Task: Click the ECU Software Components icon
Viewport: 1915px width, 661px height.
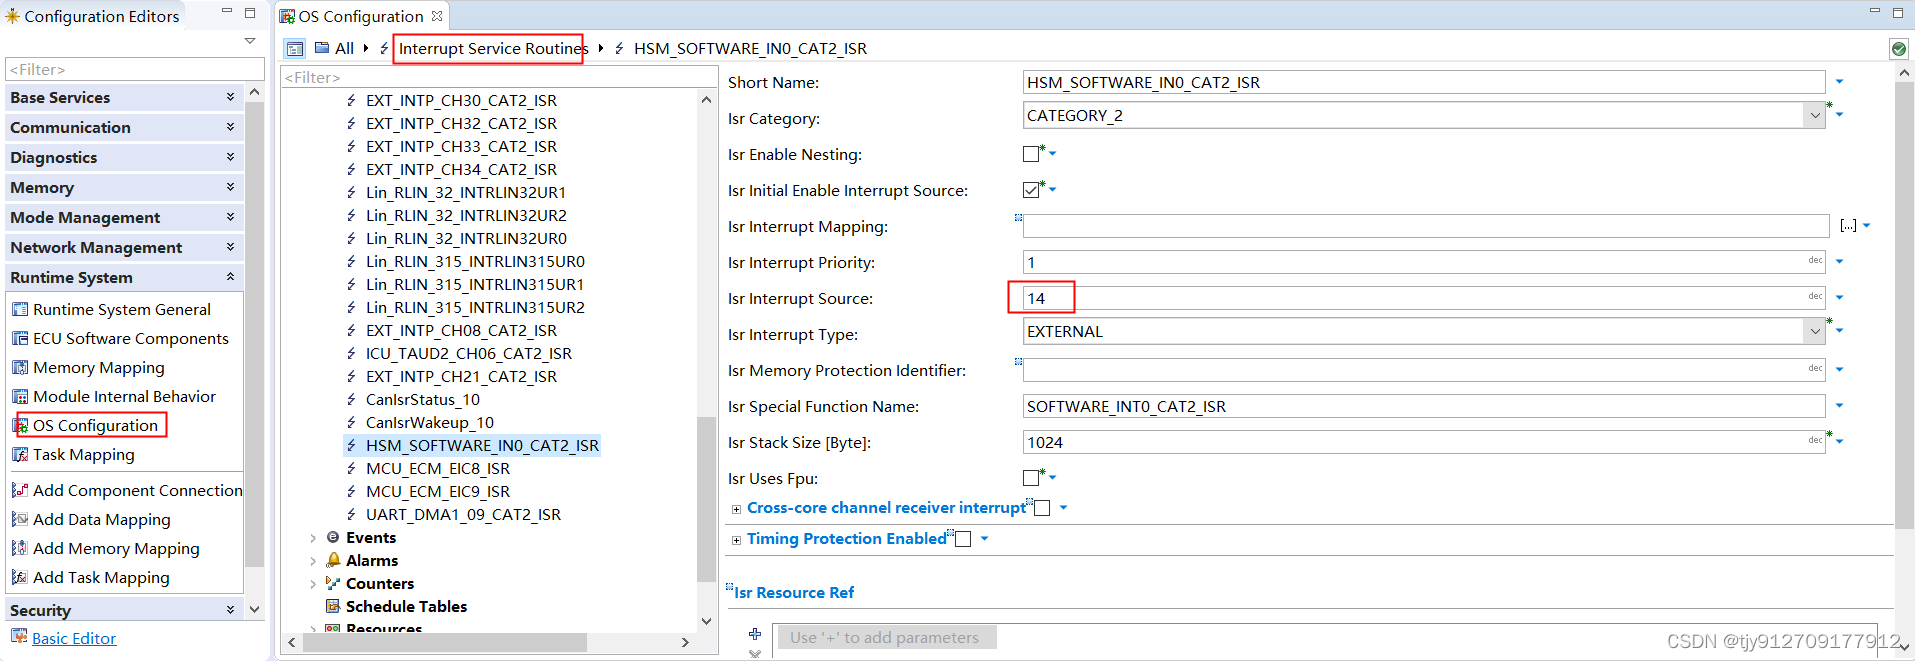Action: point(20,339)
